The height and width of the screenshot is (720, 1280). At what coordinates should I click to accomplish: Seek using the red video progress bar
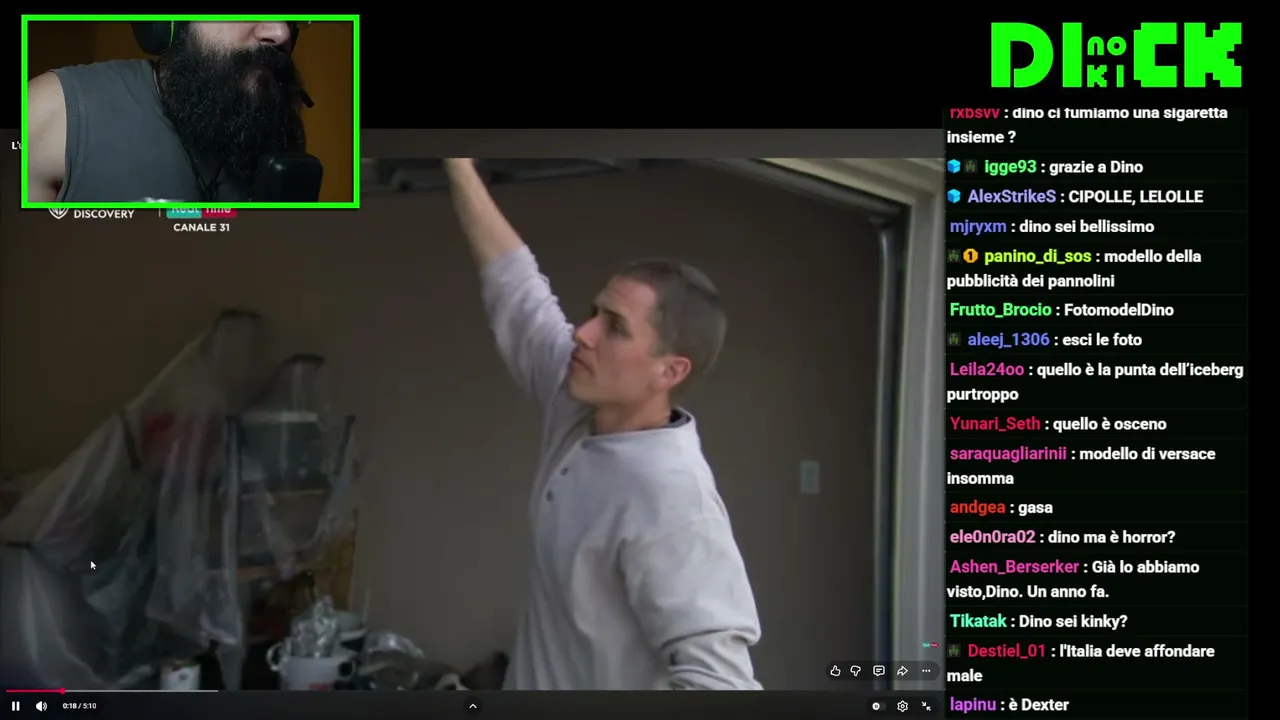pyautogui.click(x=111, y=690)
